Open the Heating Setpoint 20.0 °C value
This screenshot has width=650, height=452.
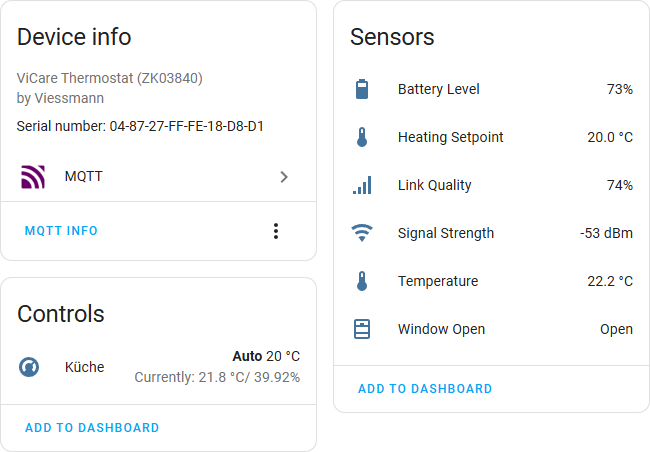coord(609,138)
